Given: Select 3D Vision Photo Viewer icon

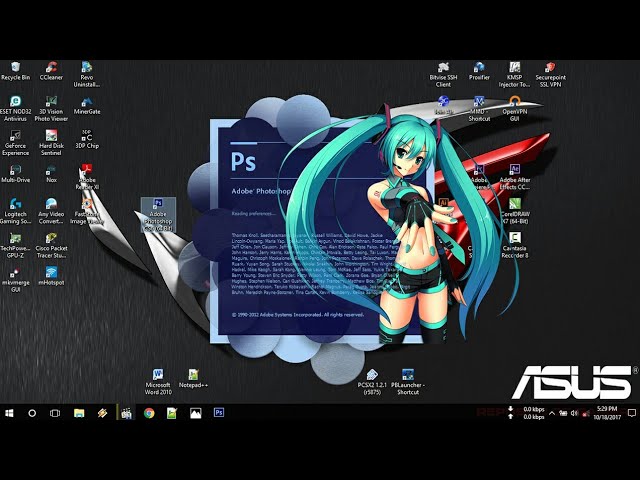Looking at the screenshot, I should pyautogui.click(x=51, y=109).
